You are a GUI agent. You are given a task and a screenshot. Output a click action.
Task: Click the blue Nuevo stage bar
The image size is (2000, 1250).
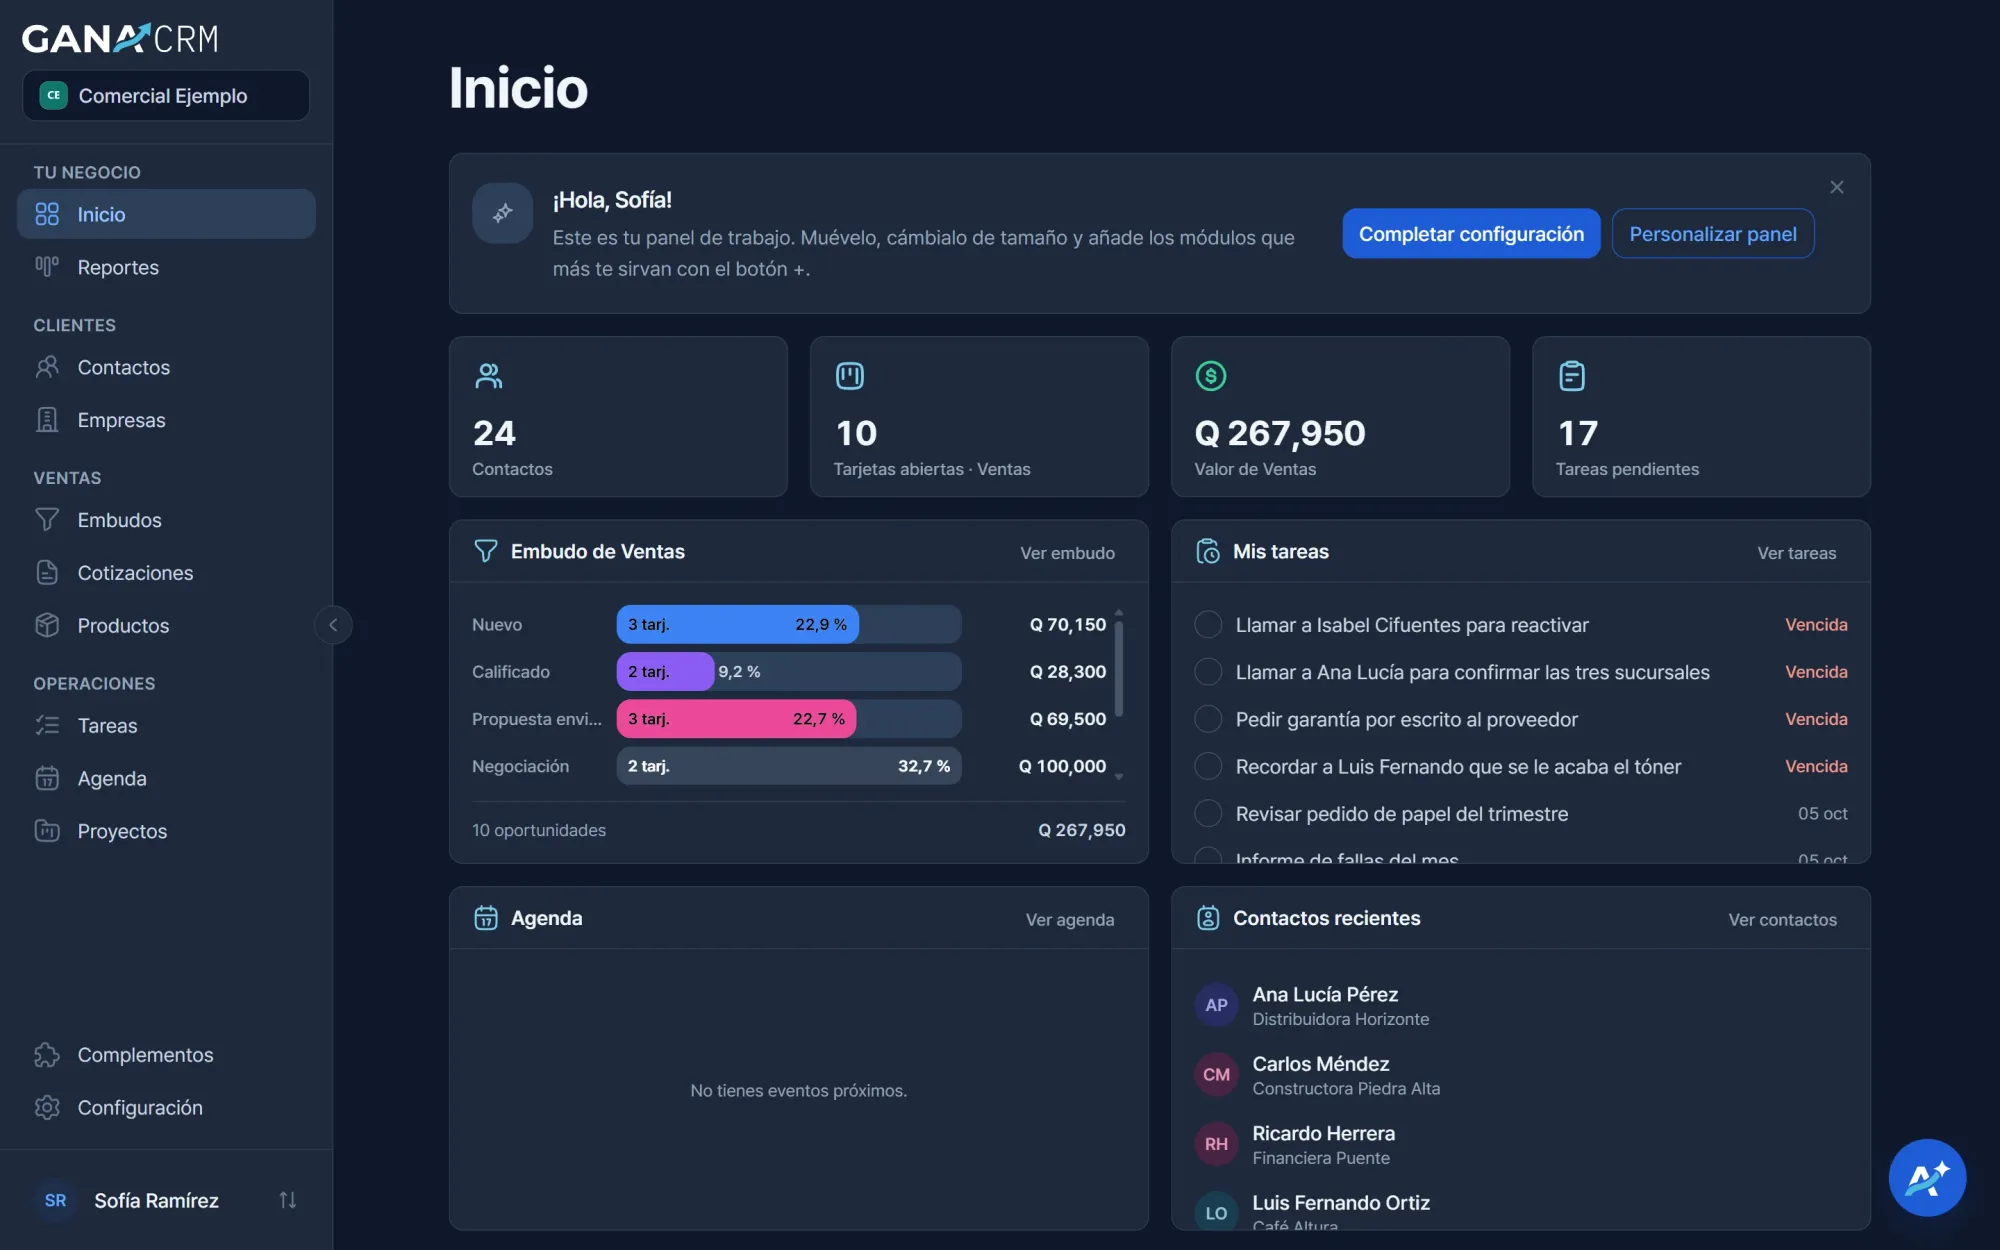pyautogui.click(x=737, y=624)
